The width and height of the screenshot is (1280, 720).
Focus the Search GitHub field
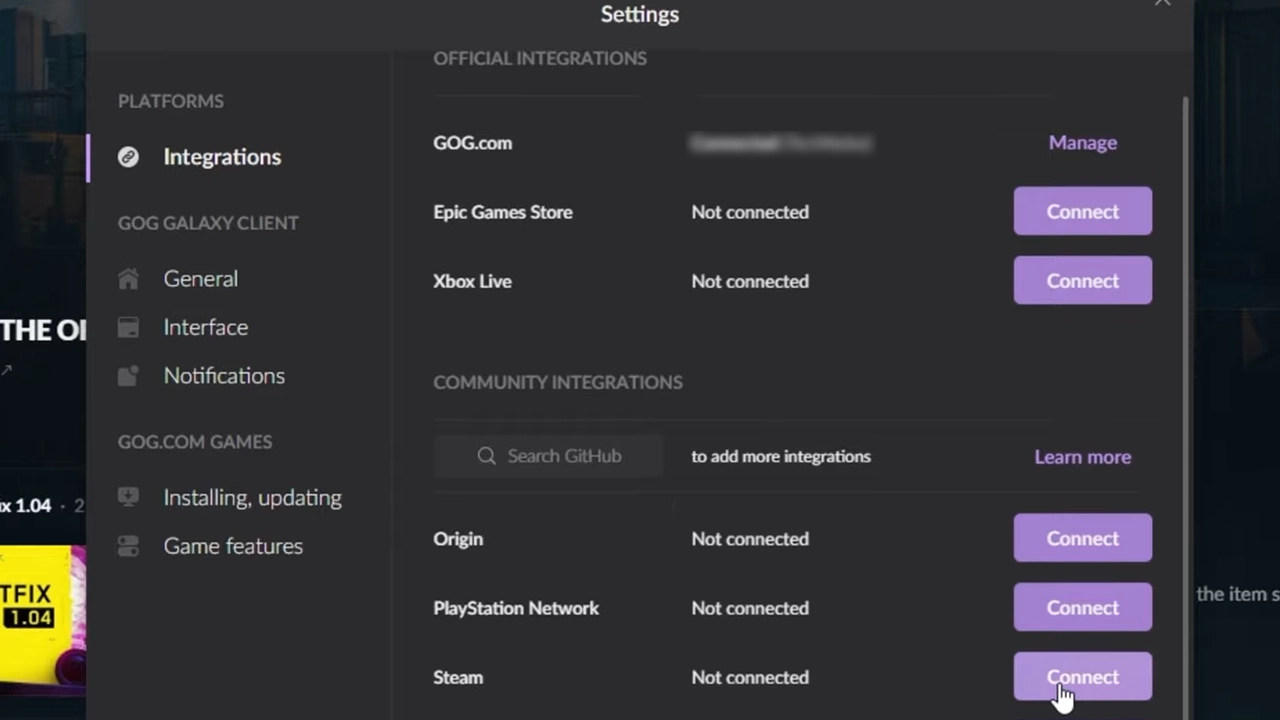pos(548,456)
